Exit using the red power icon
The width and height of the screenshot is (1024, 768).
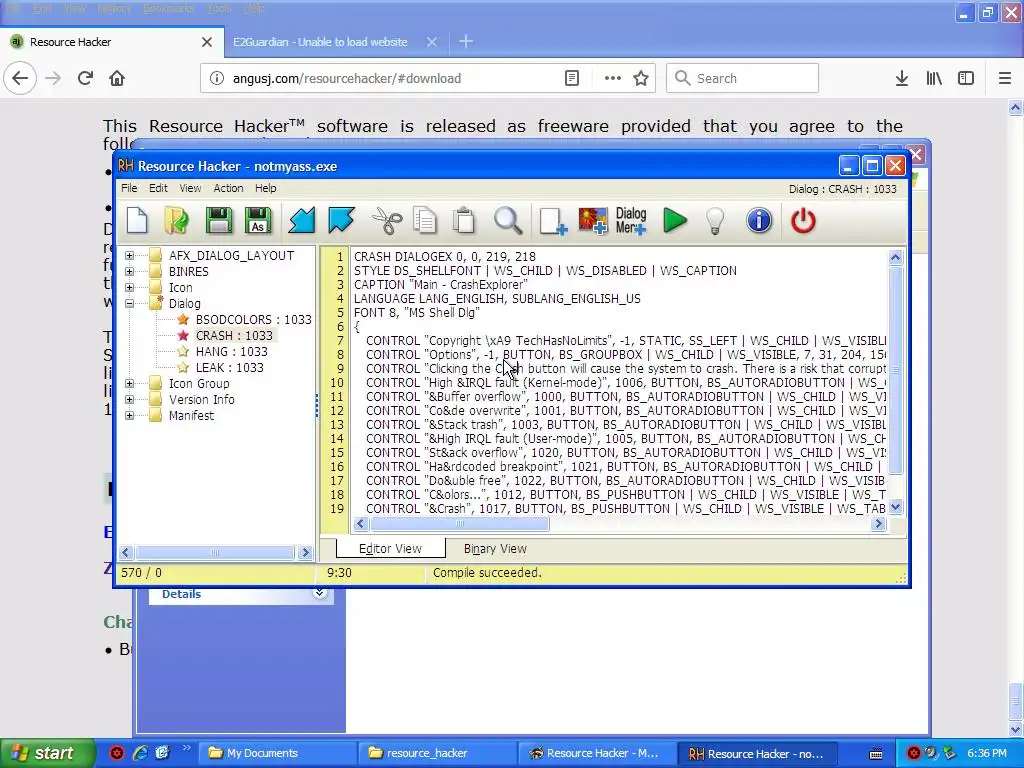click(x=803, y=221)
